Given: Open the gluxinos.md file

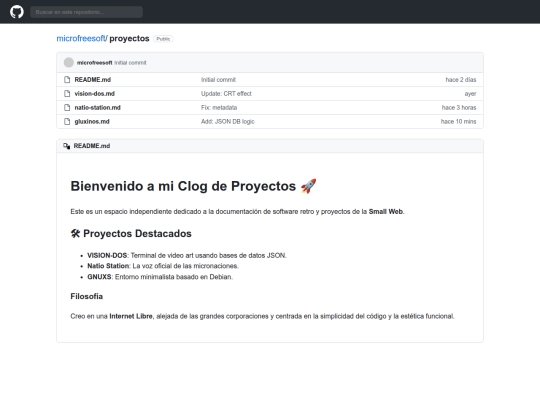Looking at the screenshot, I should pos(92,122).
